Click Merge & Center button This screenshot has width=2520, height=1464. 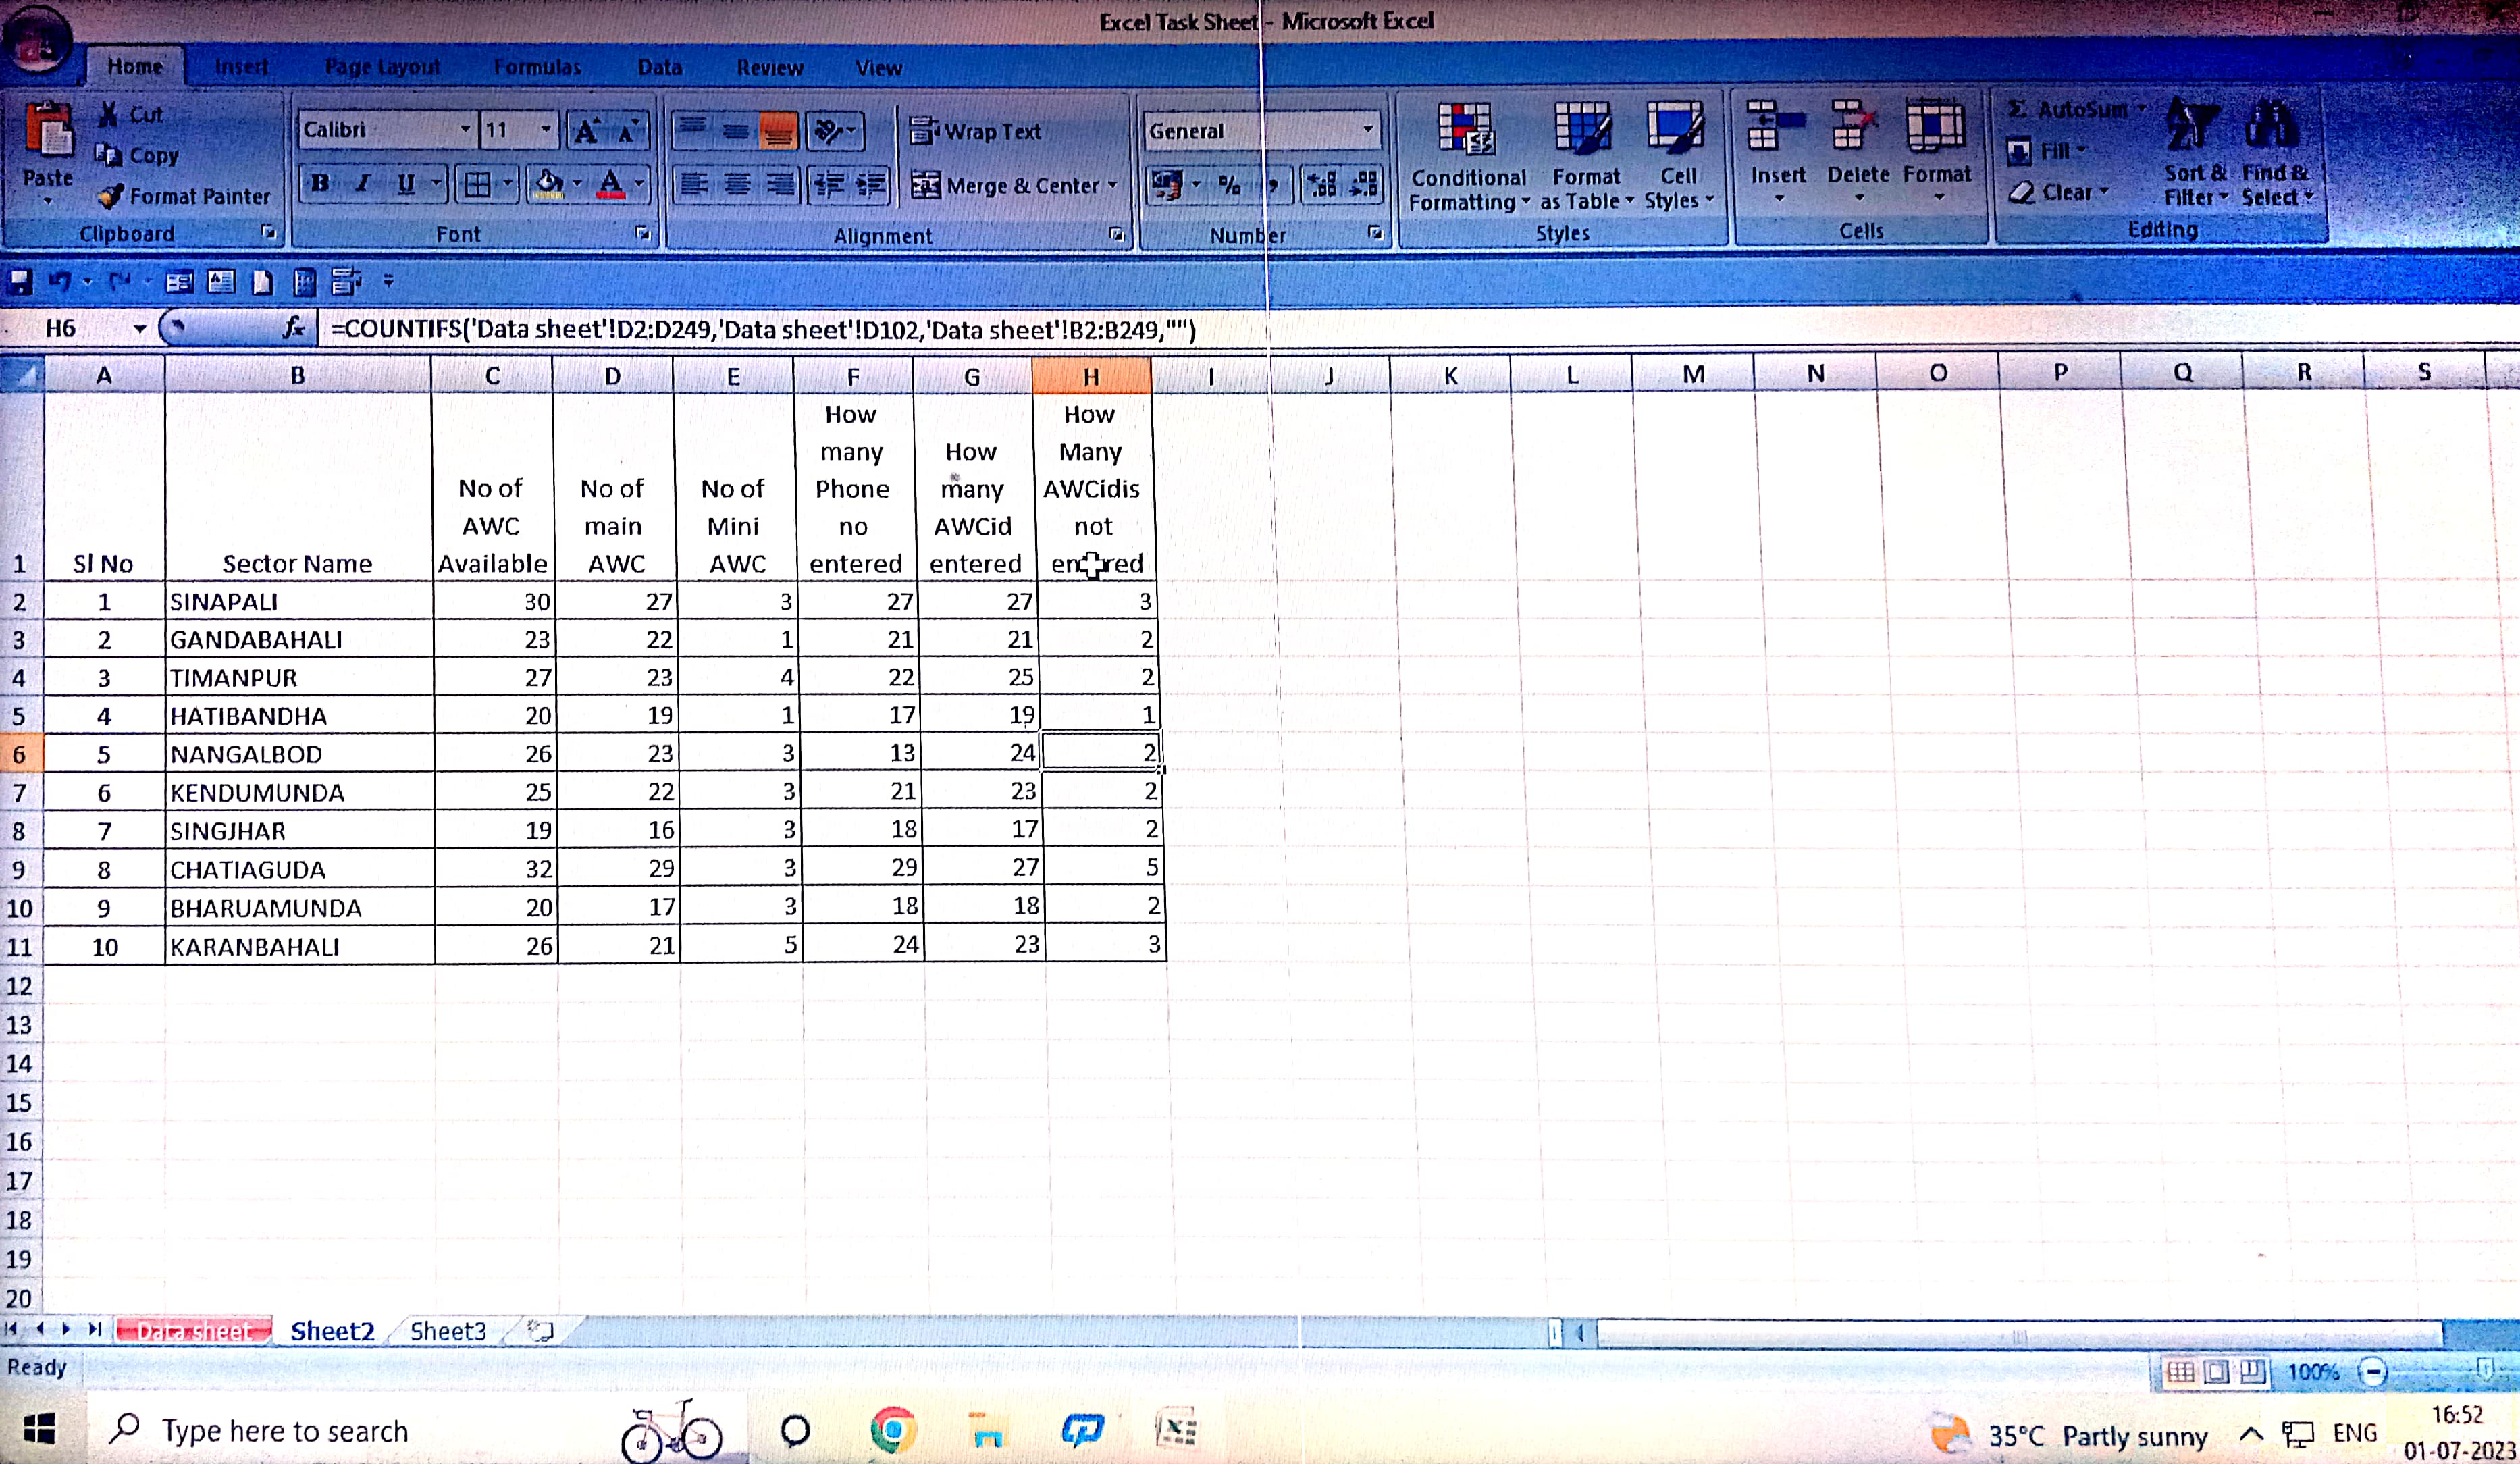click(x=1010, y=186)
